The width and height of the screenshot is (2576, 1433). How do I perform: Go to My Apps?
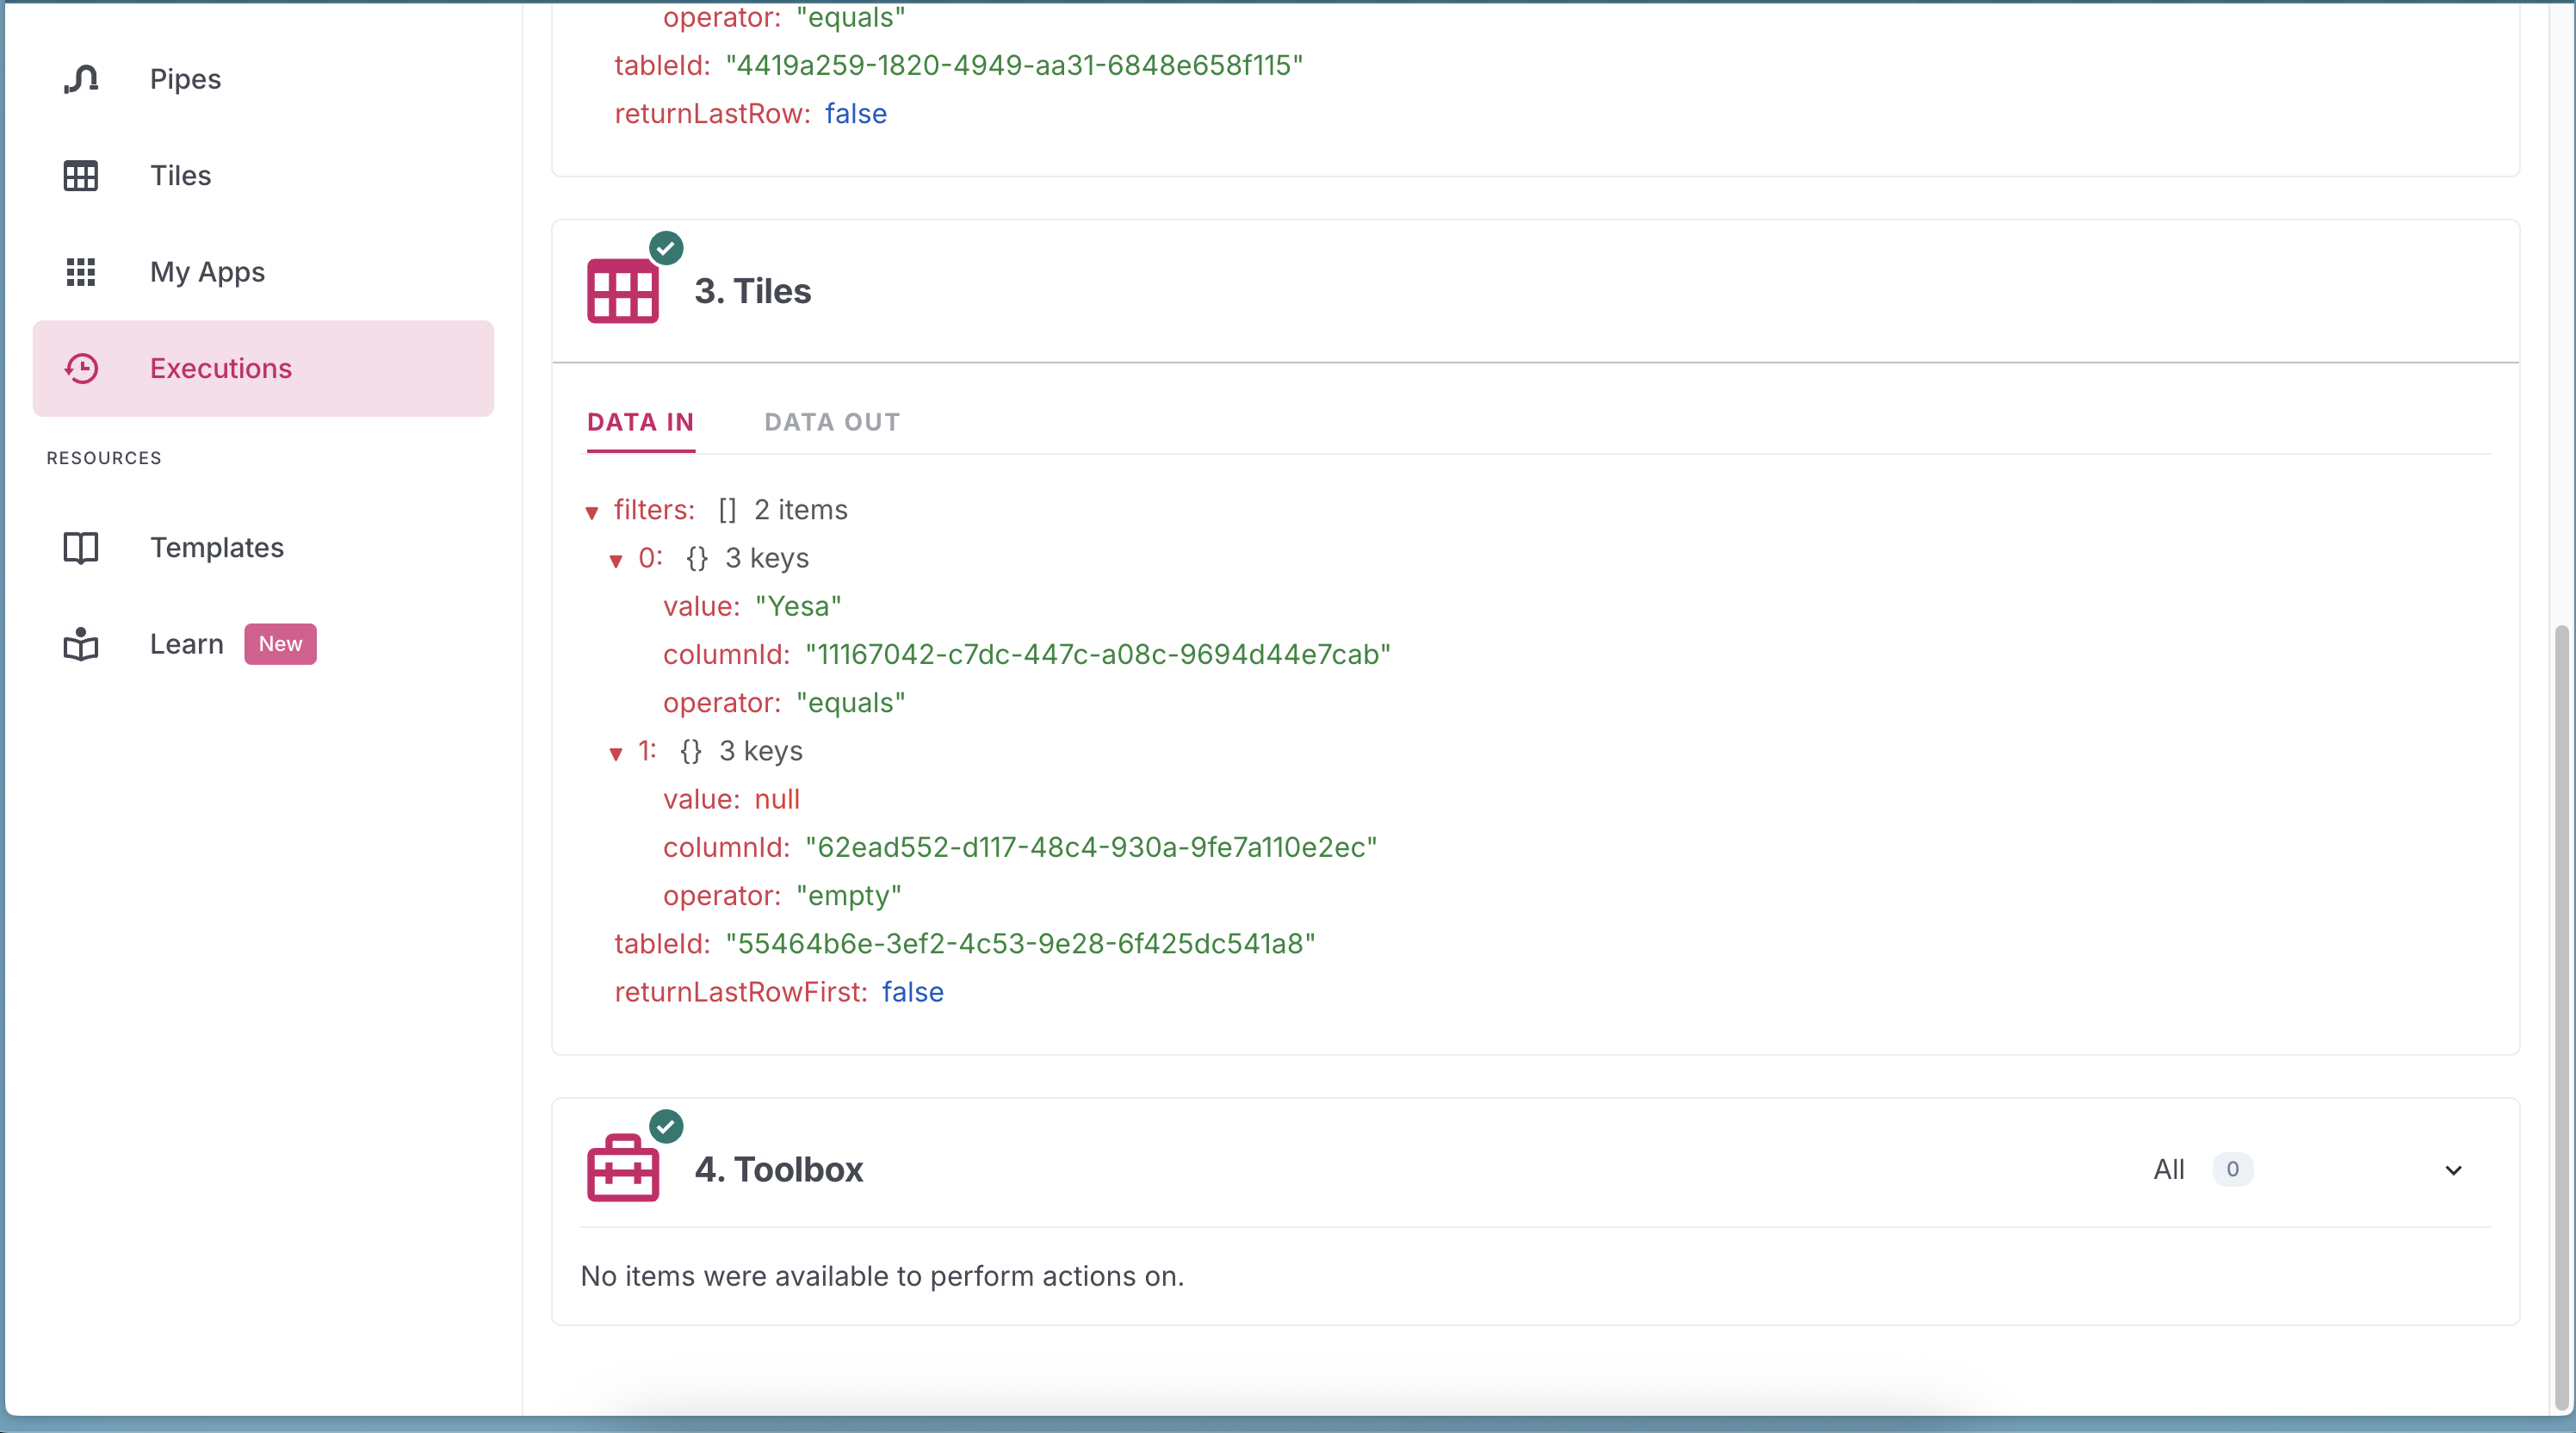[207, 272]
